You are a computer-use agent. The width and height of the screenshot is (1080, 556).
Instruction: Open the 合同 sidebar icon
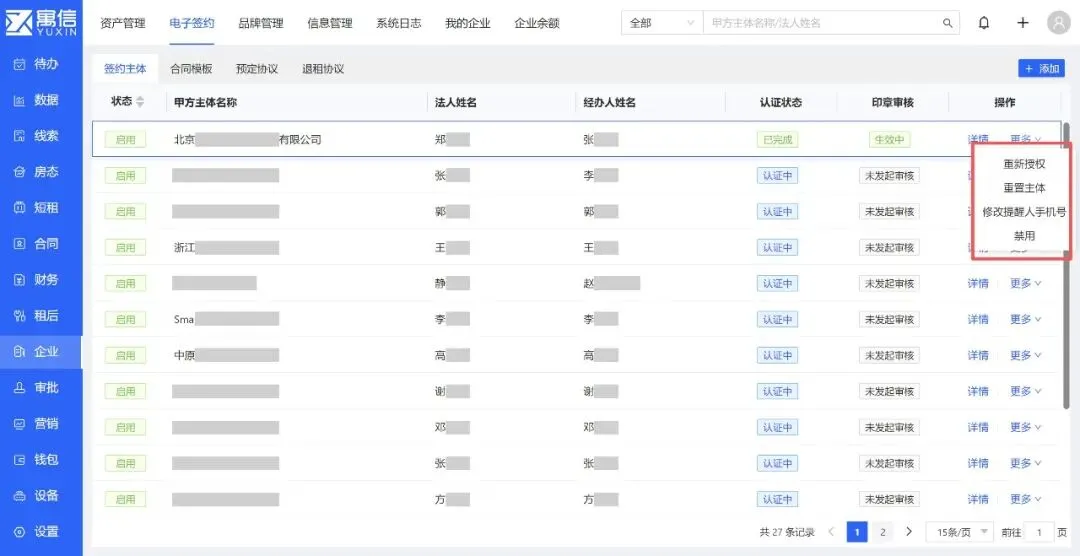point(20,243)
